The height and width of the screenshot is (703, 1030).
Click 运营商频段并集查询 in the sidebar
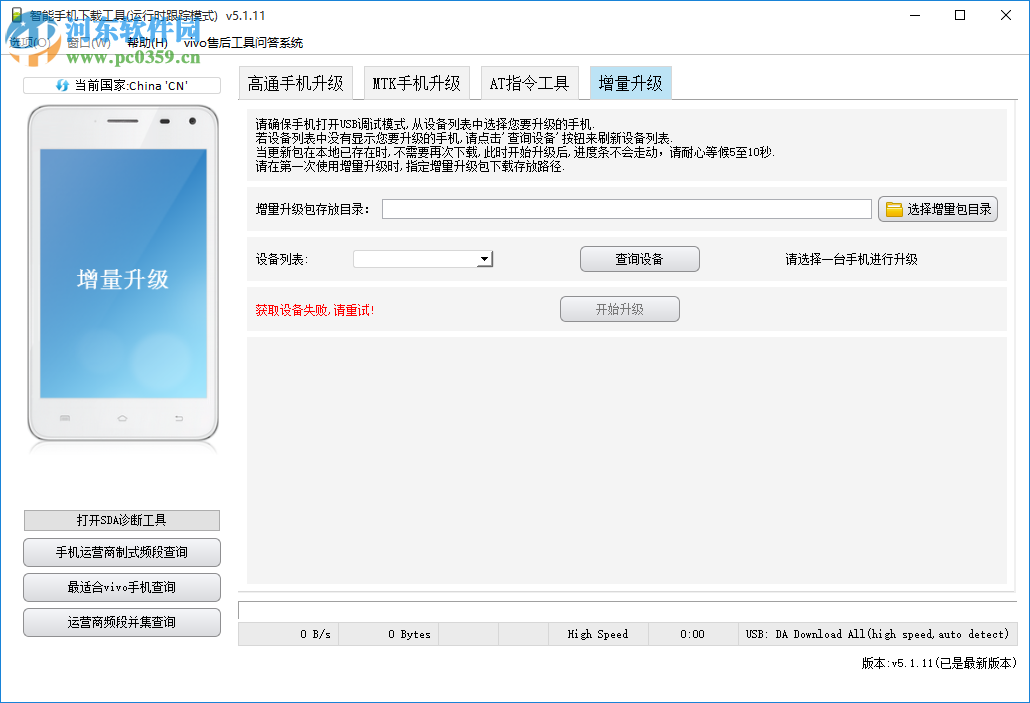[121, 622]
